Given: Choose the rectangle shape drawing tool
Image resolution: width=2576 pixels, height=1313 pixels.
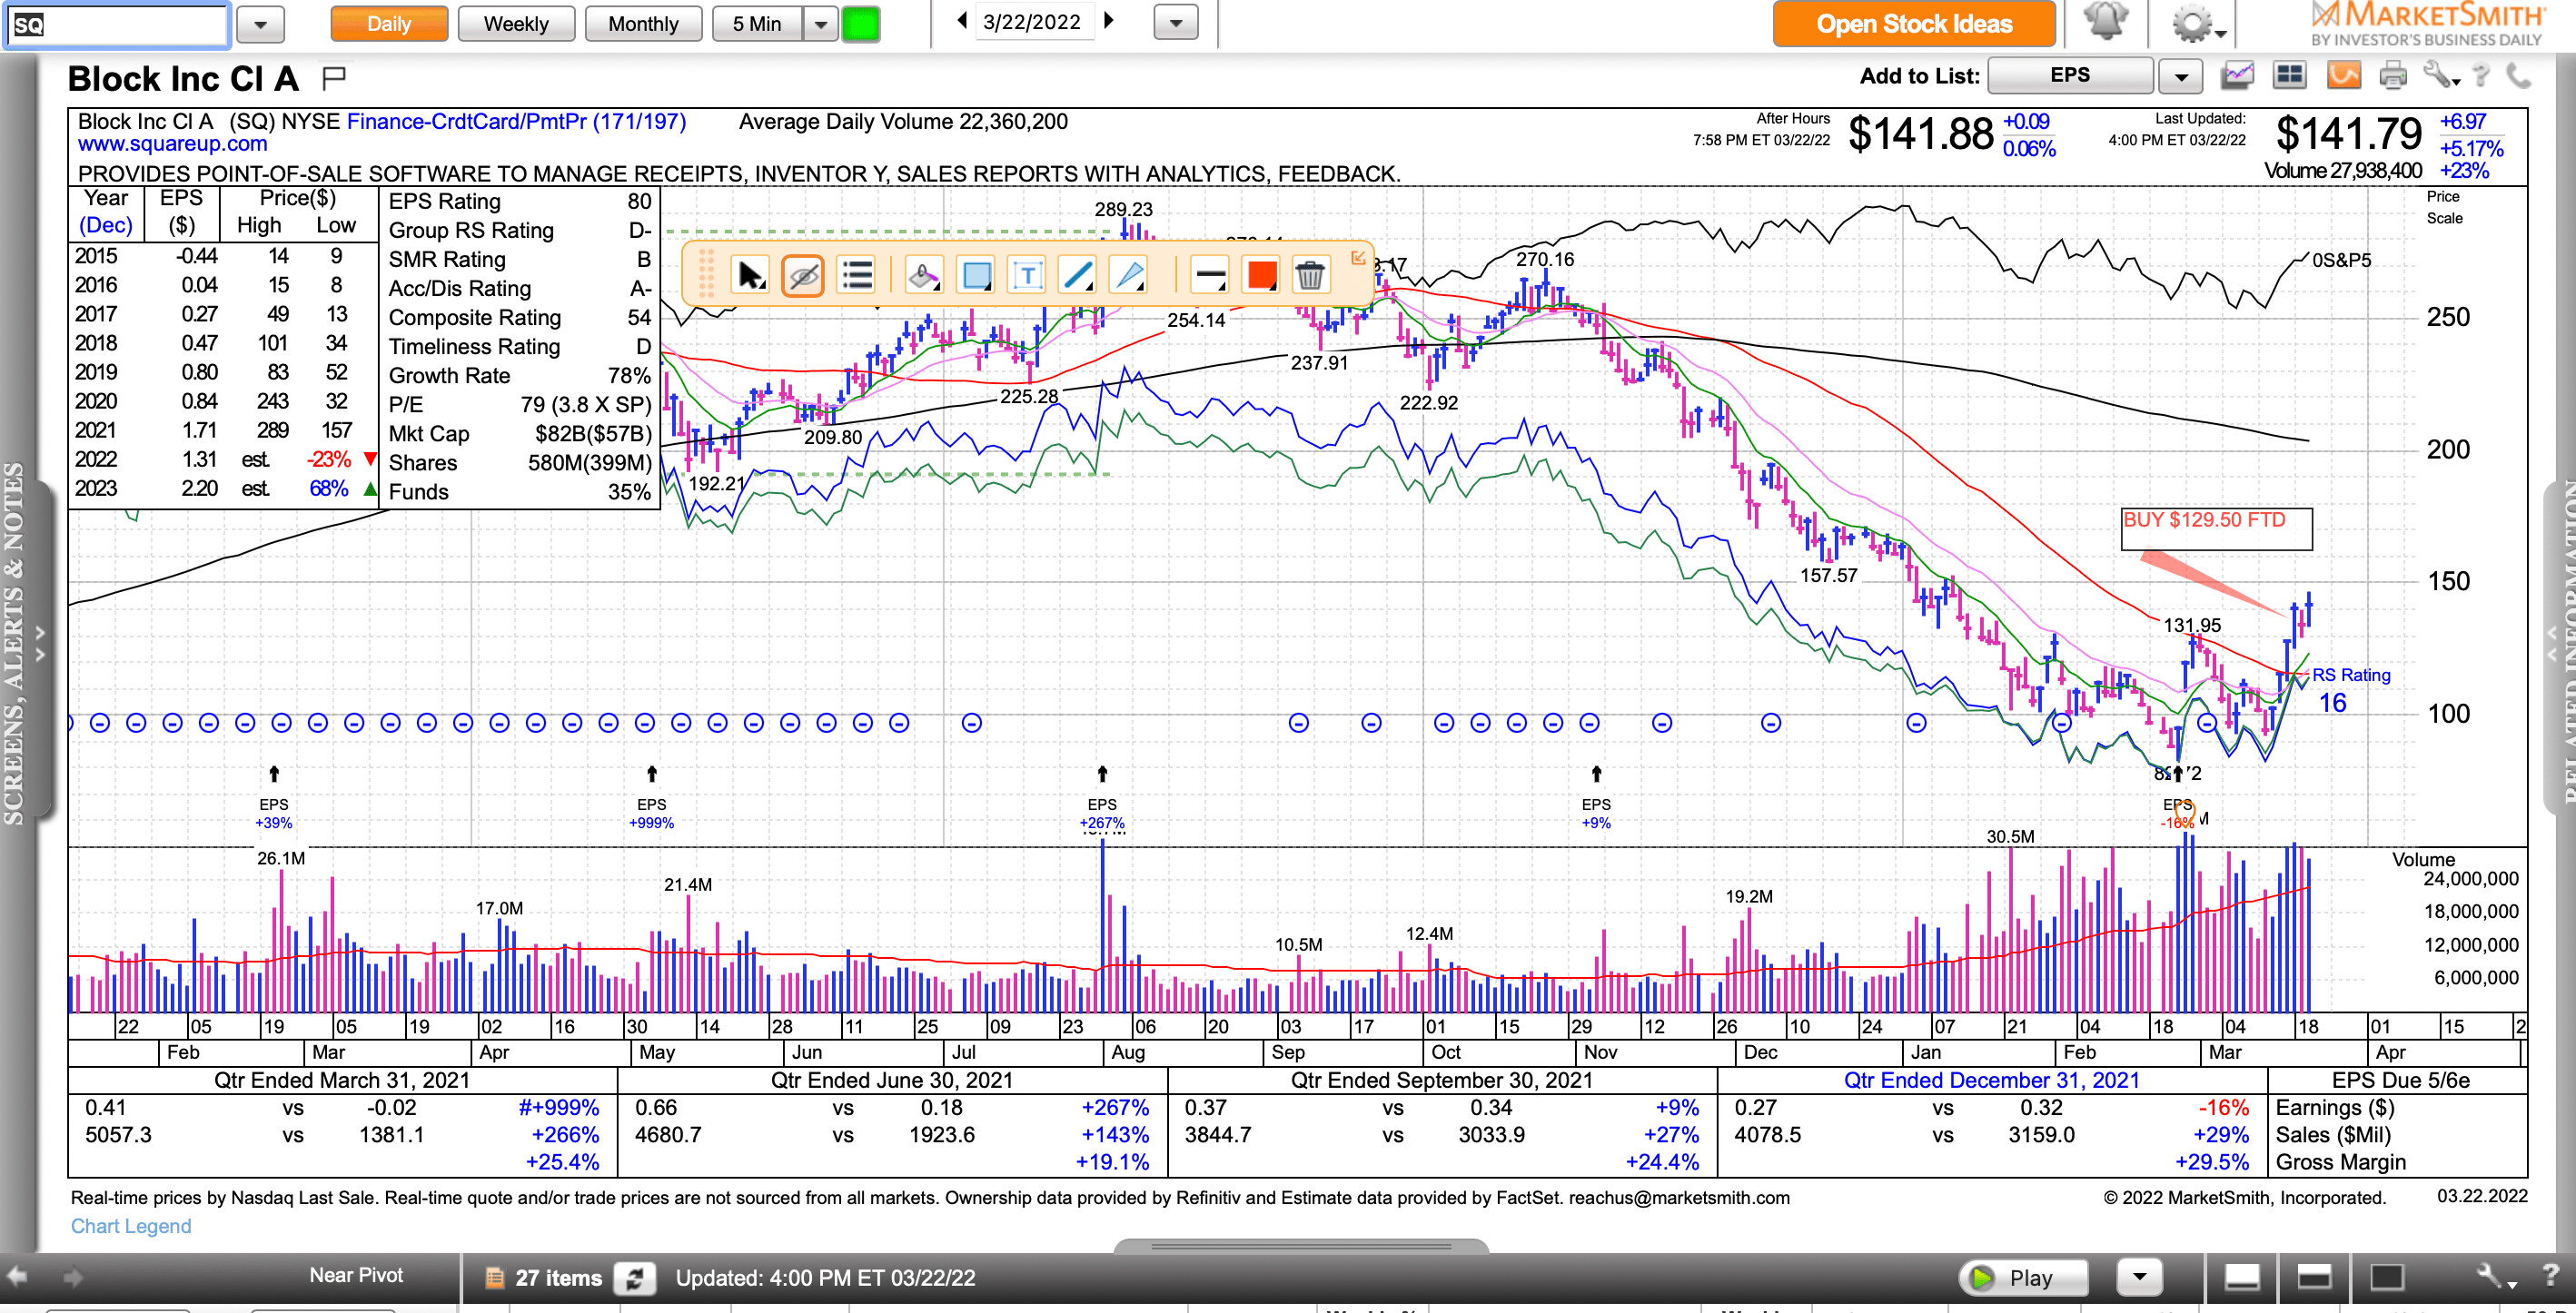Looking at the screenshot, I should [976, 274].
